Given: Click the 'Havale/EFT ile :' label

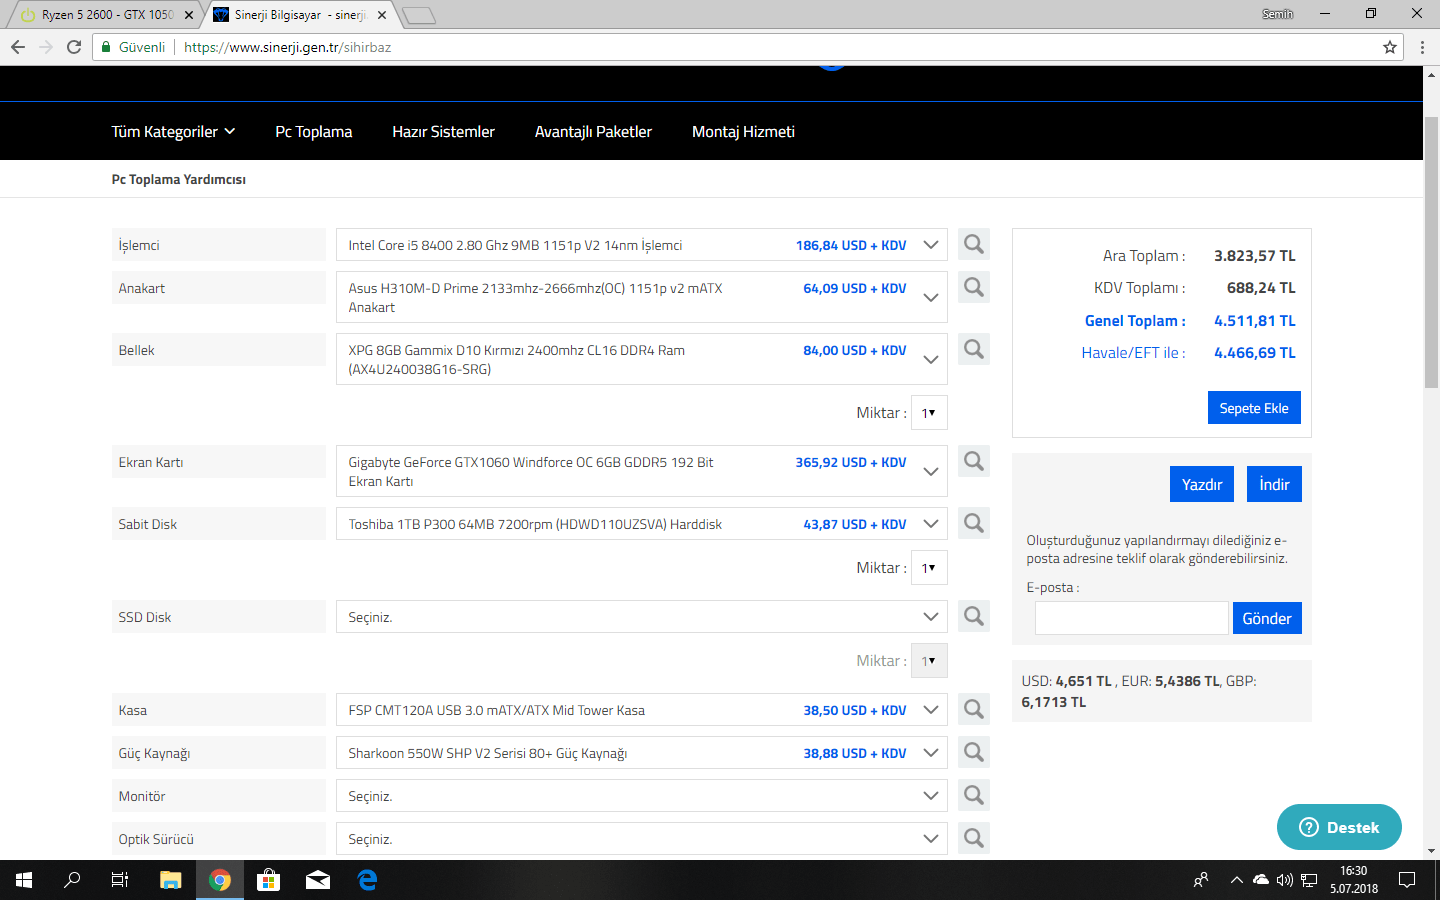Looking at the screenshot, I should [1133, 353].
